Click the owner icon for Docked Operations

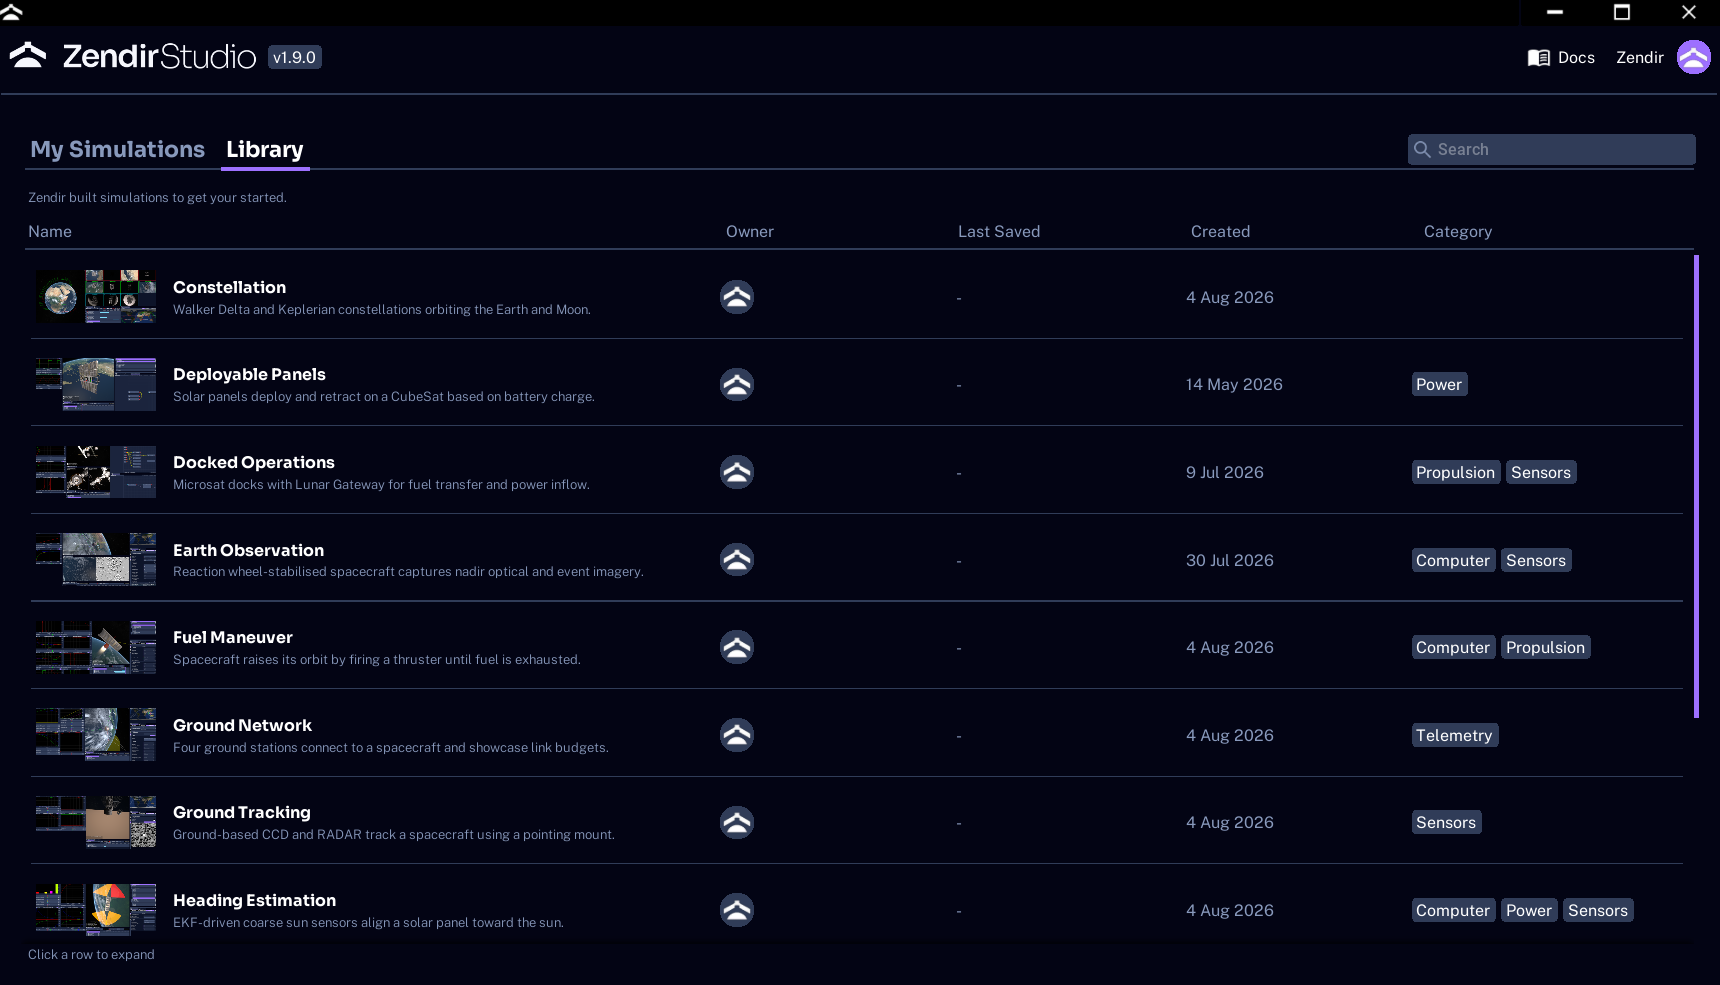pos(737,472)
